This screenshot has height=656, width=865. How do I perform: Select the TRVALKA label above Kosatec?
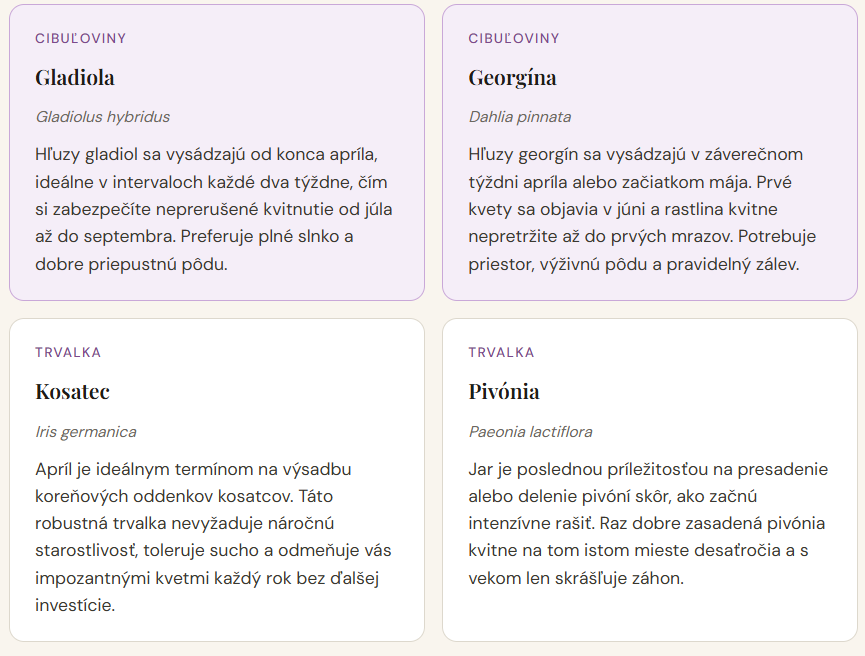[68, 352]
